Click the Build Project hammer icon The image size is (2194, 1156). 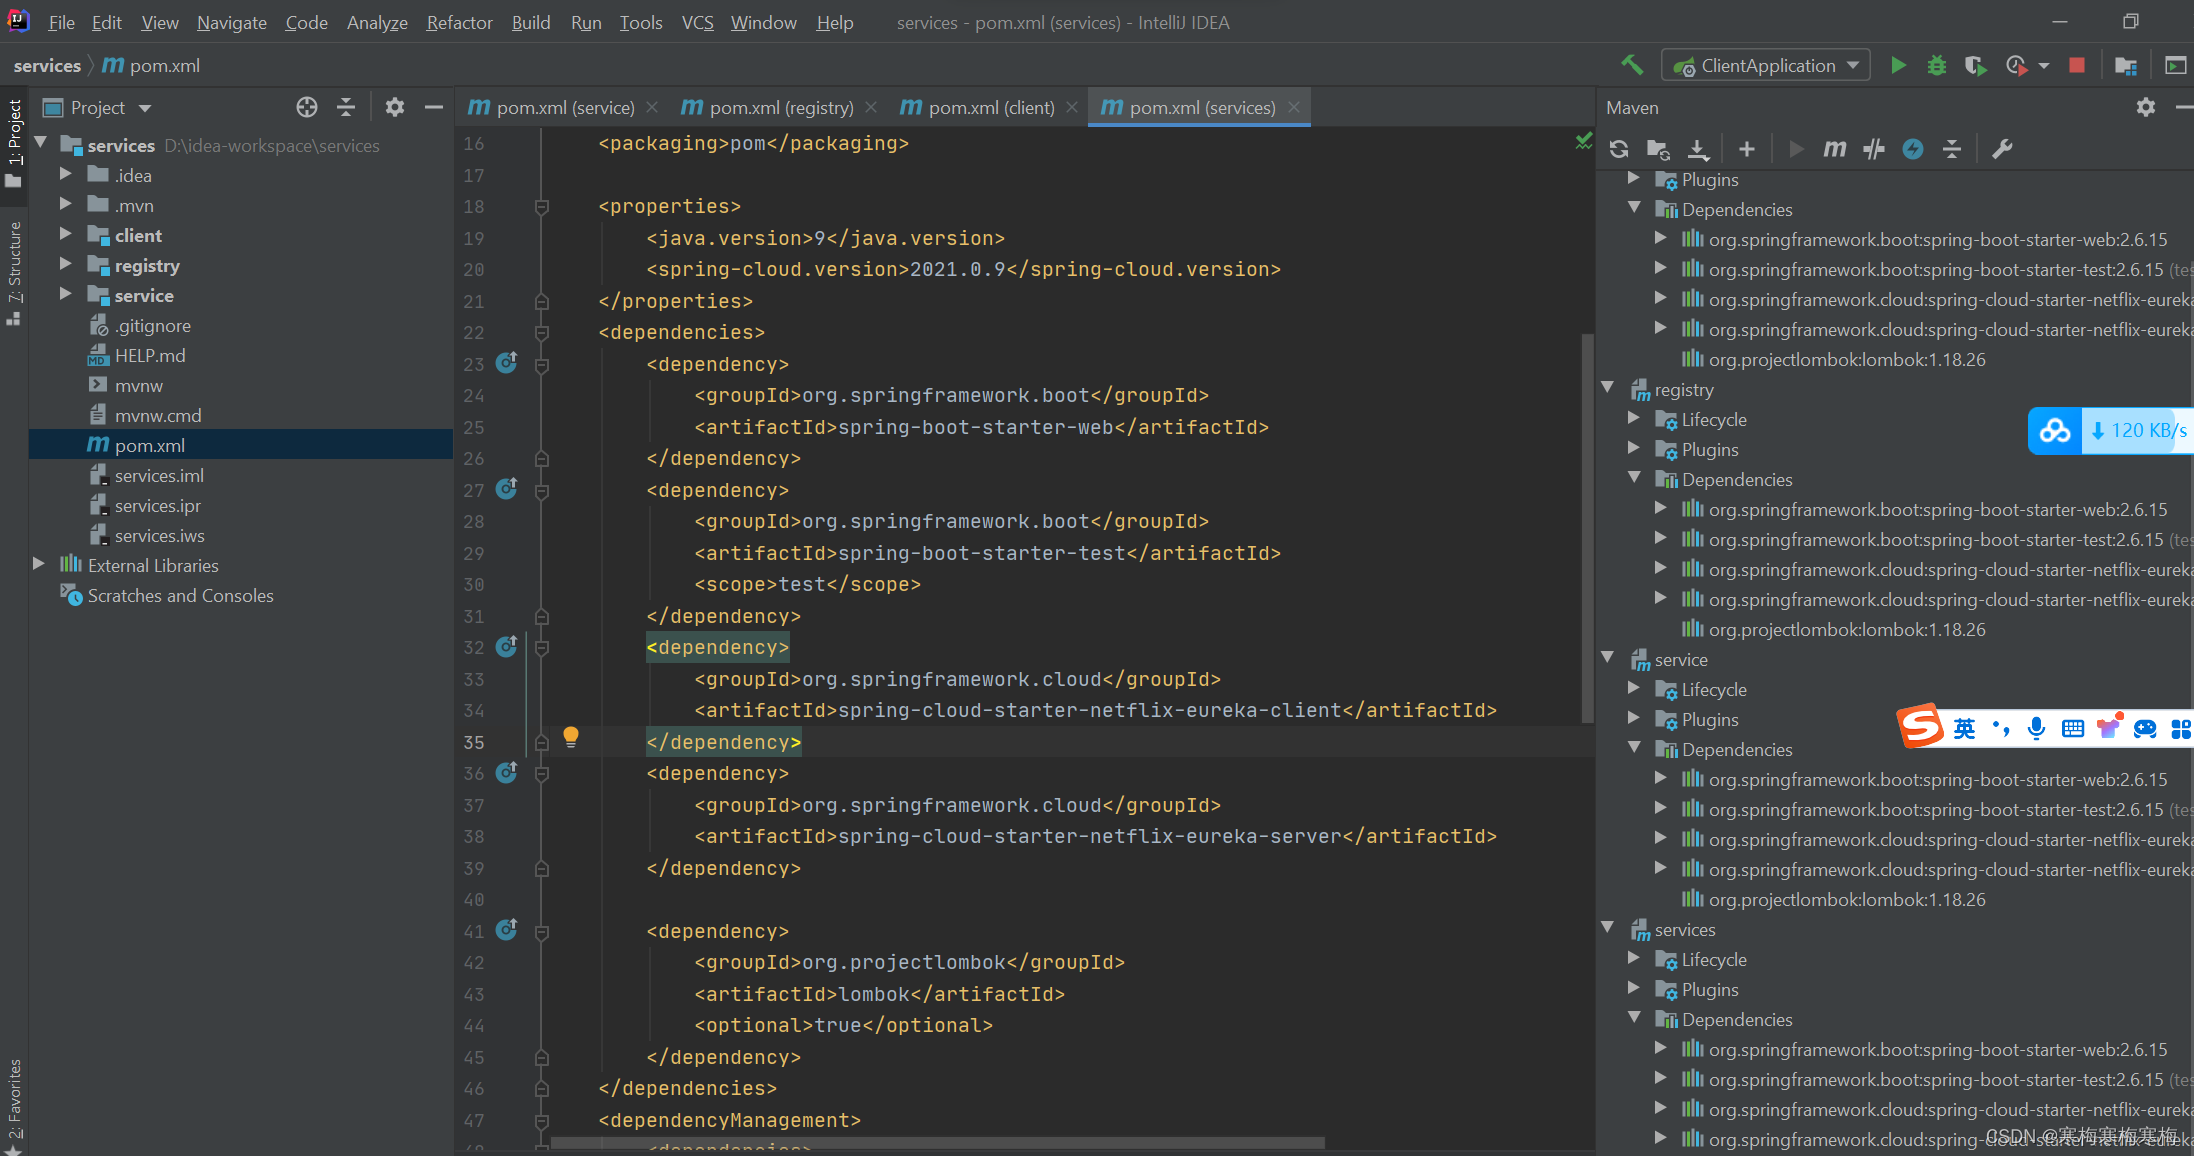point(1632,65)
